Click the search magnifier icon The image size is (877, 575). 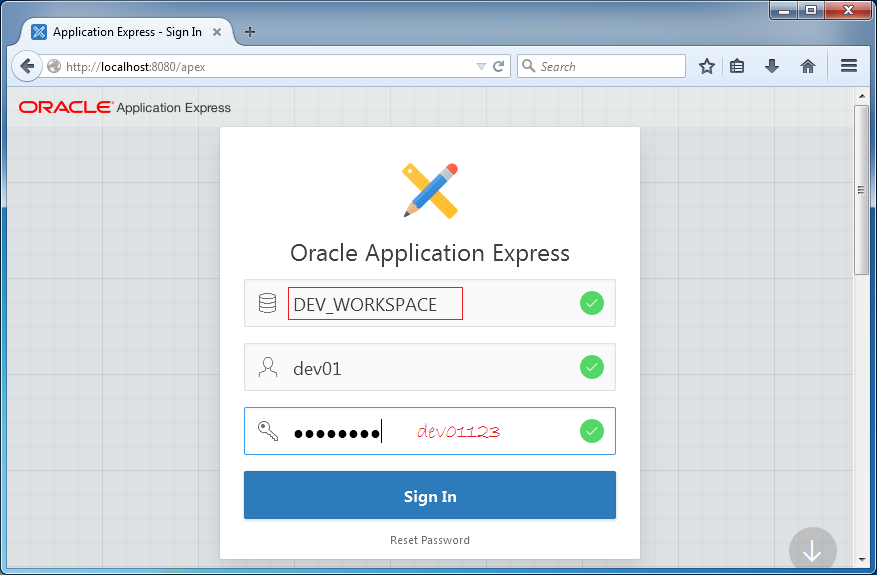528,66
